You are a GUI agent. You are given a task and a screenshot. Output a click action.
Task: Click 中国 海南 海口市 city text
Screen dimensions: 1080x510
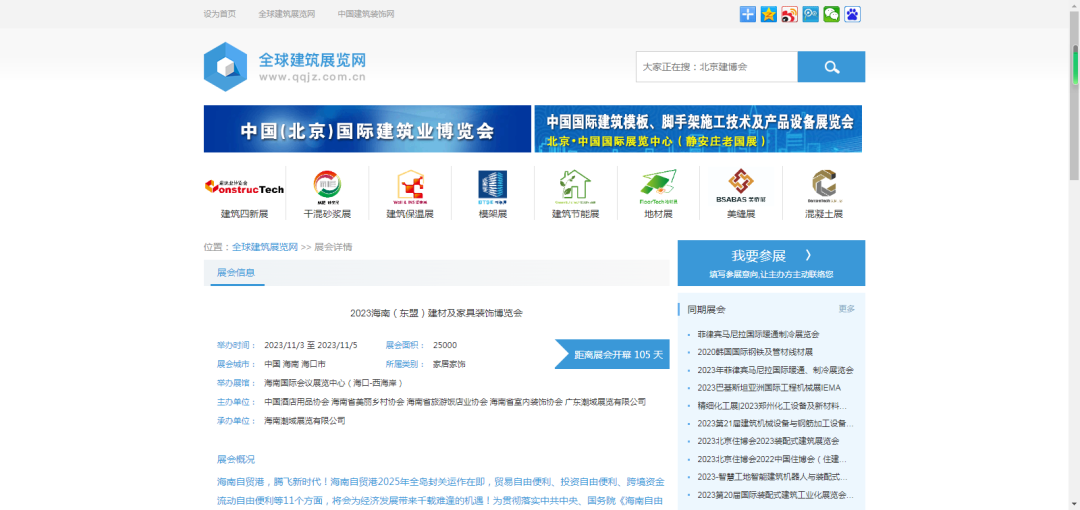[295, 364]
